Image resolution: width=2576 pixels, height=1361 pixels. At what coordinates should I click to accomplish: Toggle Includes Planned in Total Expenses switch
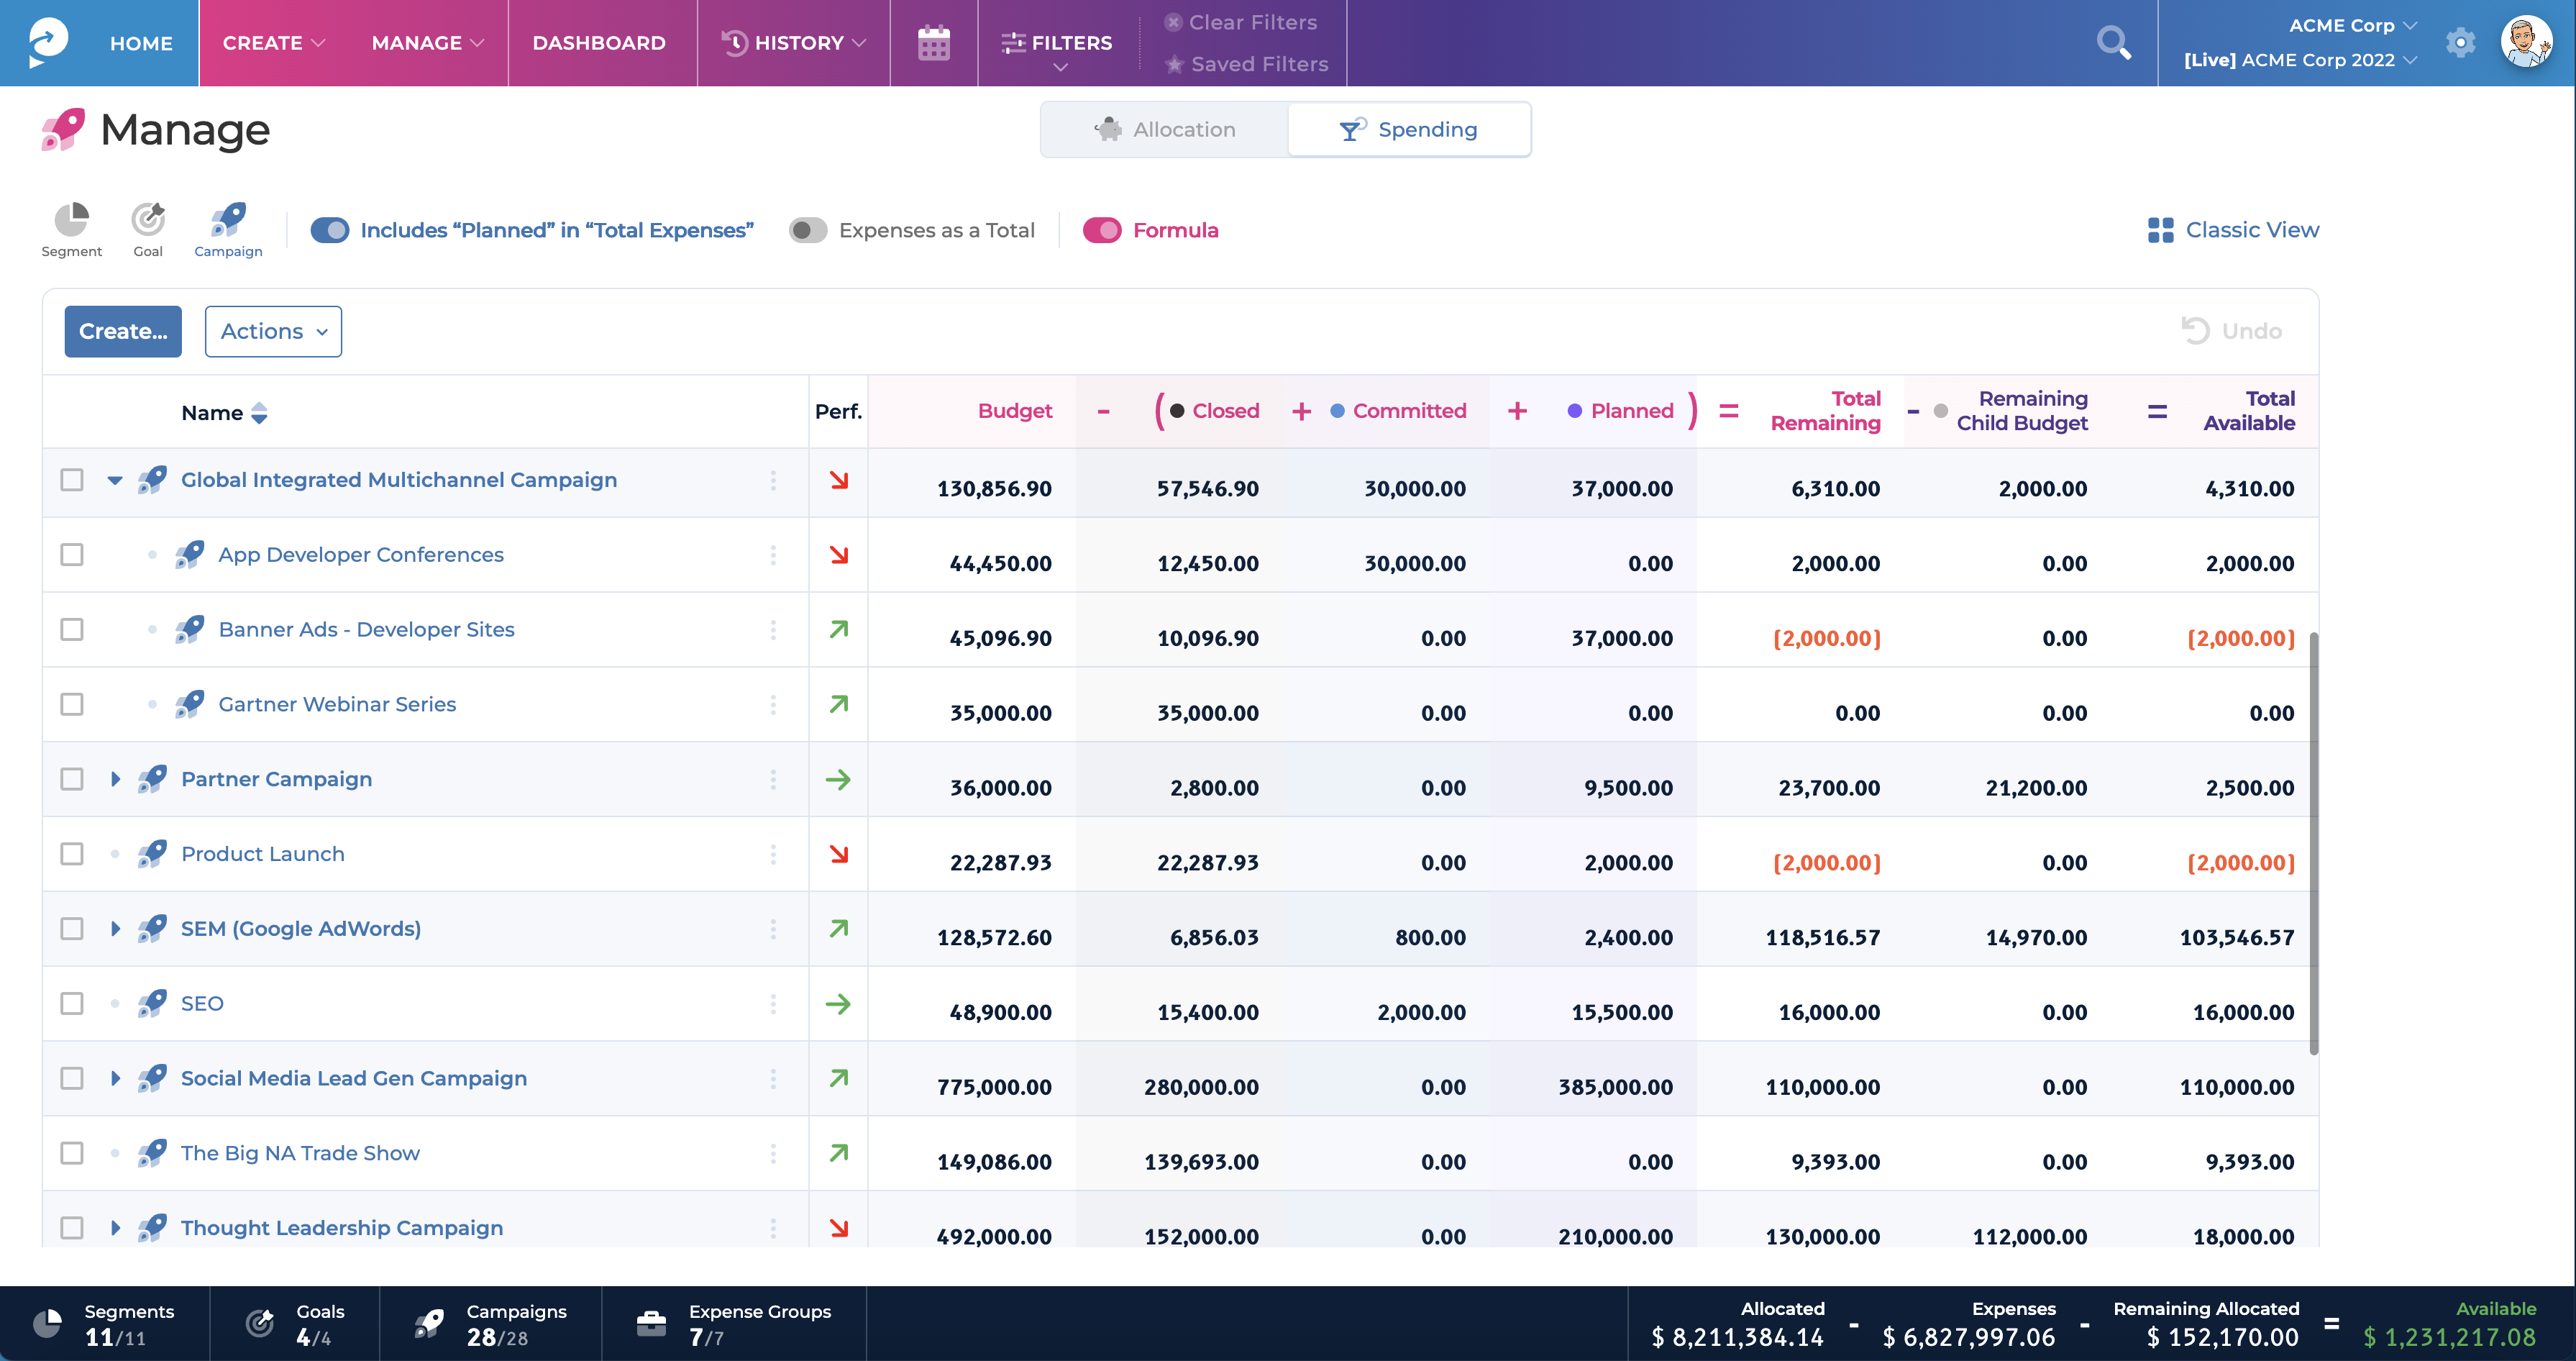point(330,230)
